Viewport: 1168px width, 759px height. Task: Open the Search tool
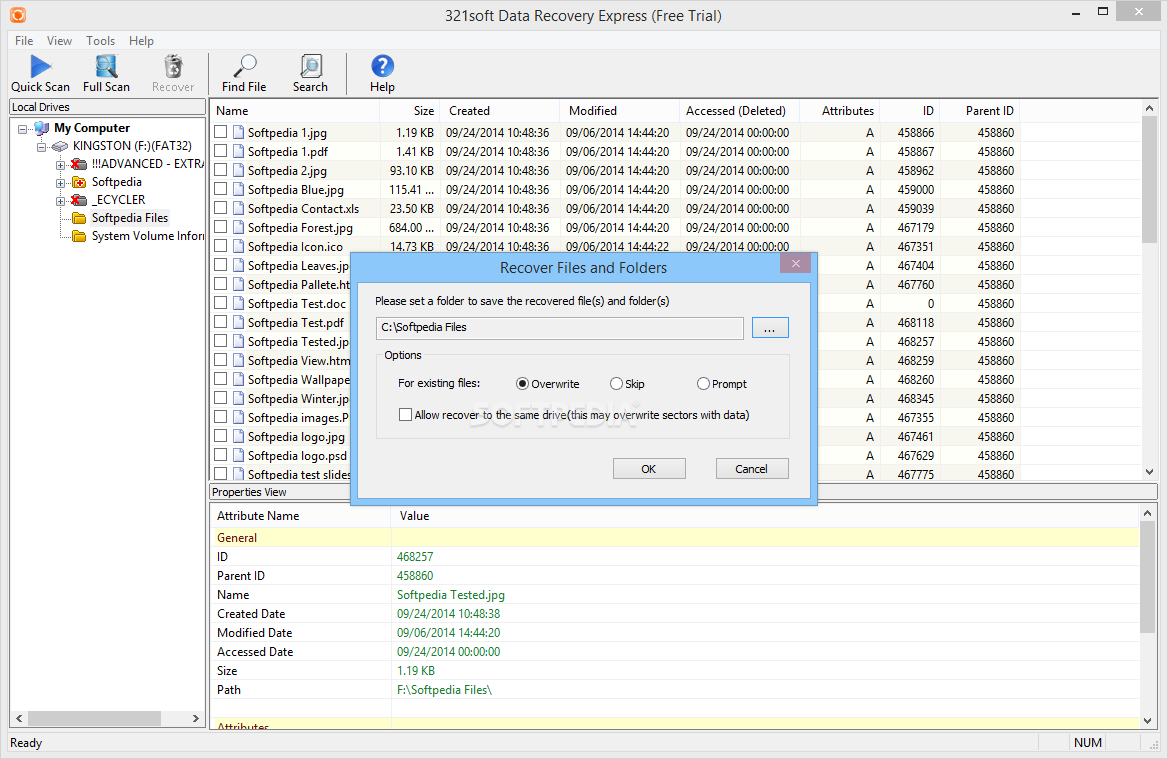310,74
